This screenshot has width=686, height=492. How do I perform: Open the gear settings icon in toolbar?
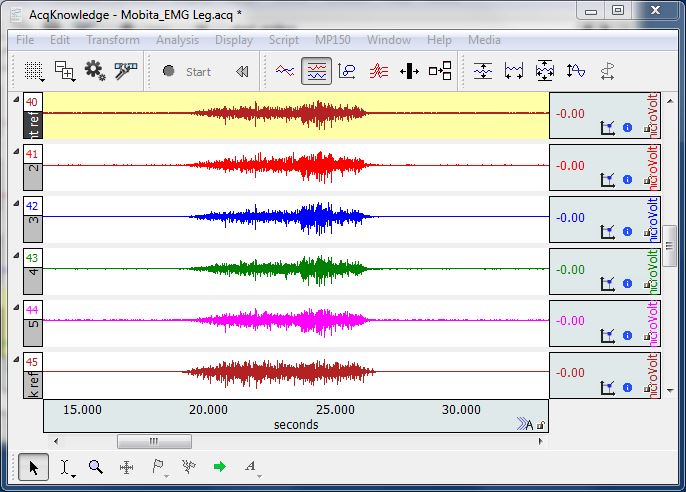pyautogui.click(x=95, y=71)
